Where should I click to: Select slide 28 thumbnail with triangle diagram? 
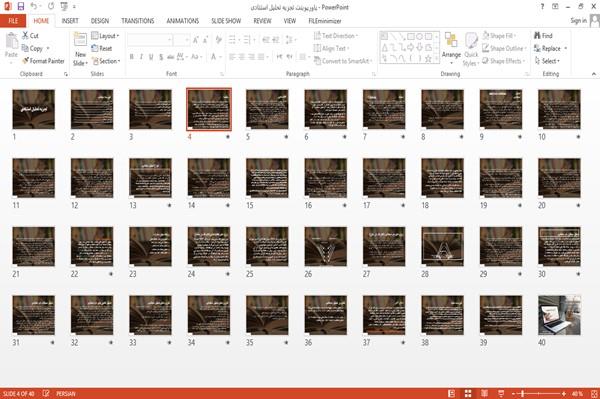(442, 246)
